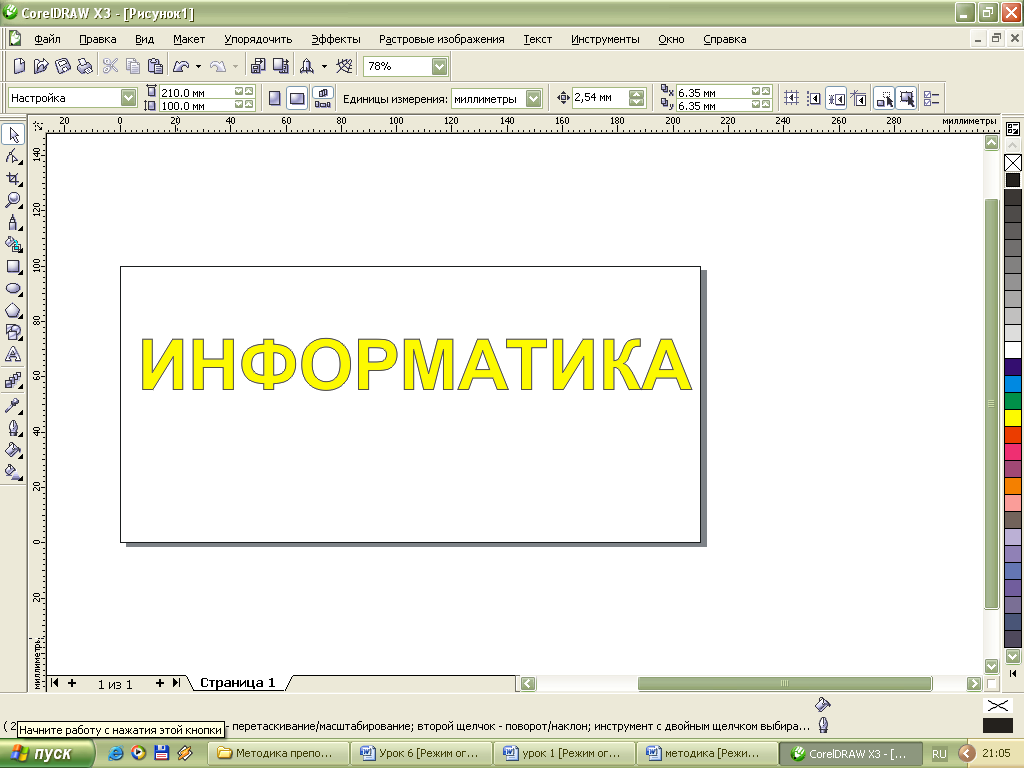The width and height of the screenshot is (1024, 768).
Task: Create a new document
Action: pos(20,66)
